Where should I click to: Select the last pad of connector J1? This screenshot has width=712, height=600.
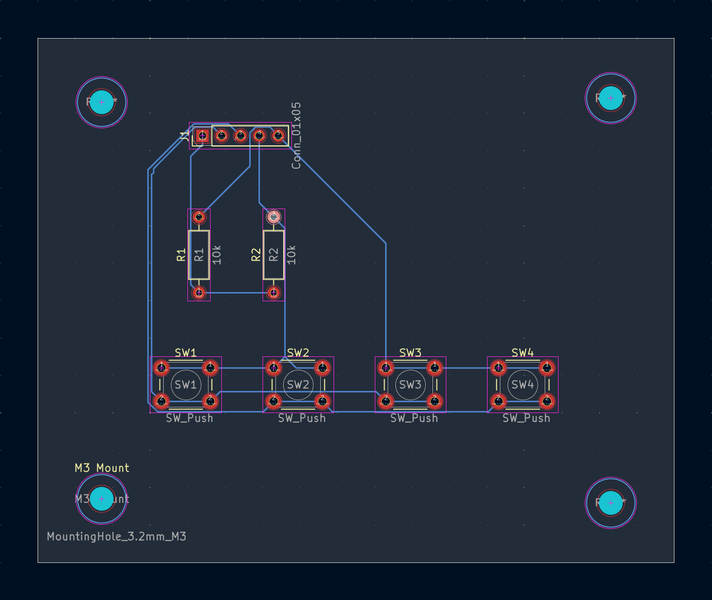point(278,135)
